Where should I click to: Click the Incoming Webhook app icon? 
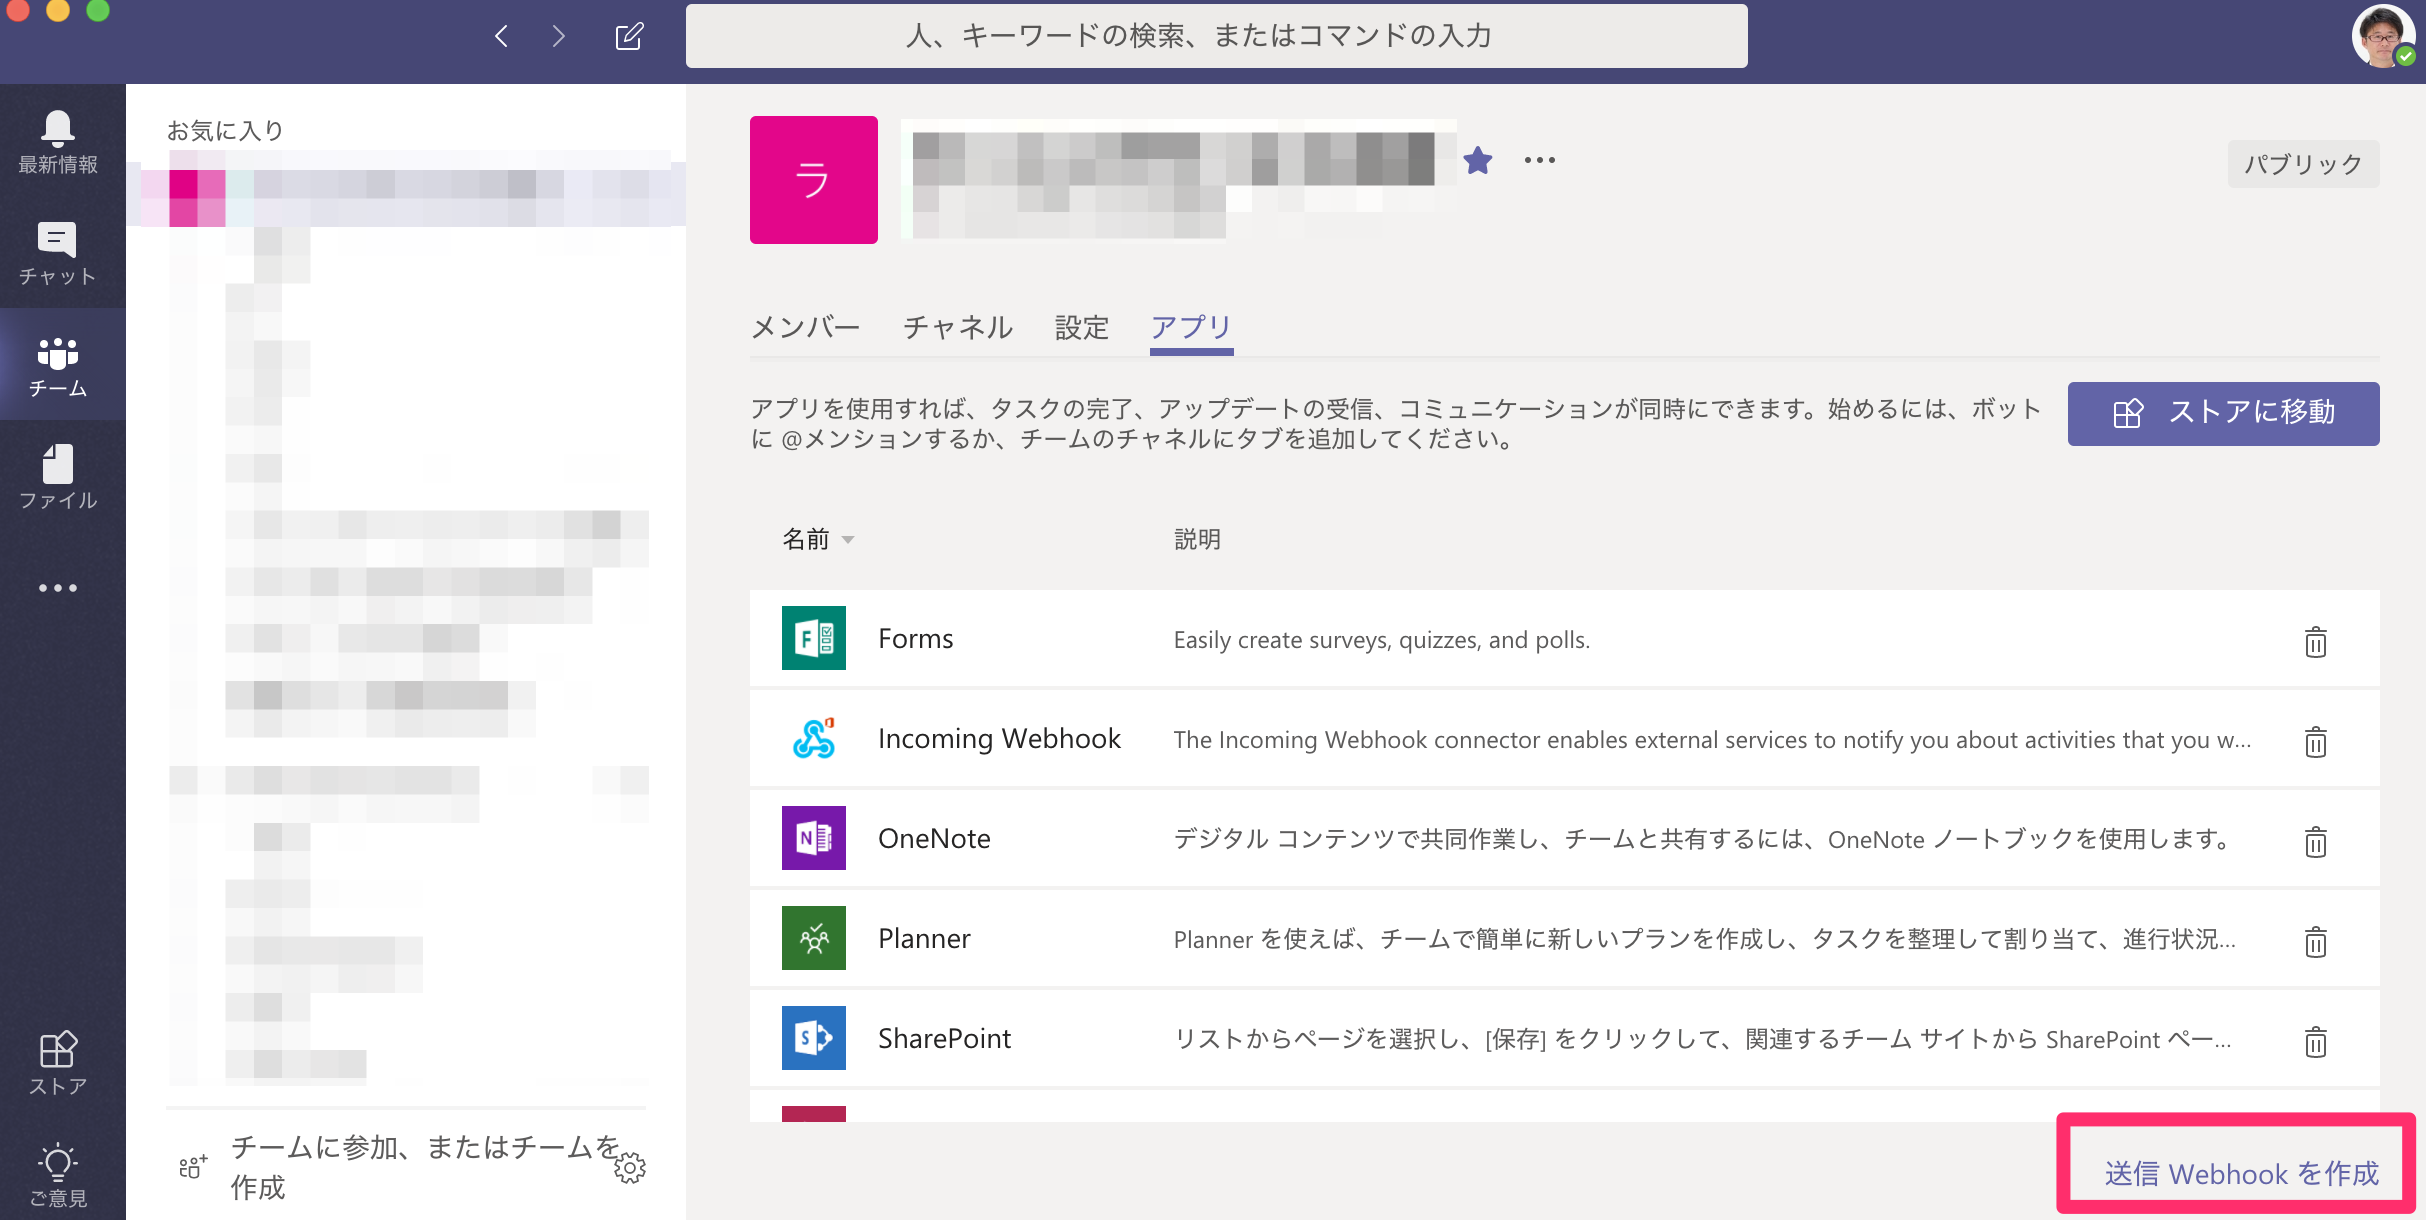coord(814,738)
